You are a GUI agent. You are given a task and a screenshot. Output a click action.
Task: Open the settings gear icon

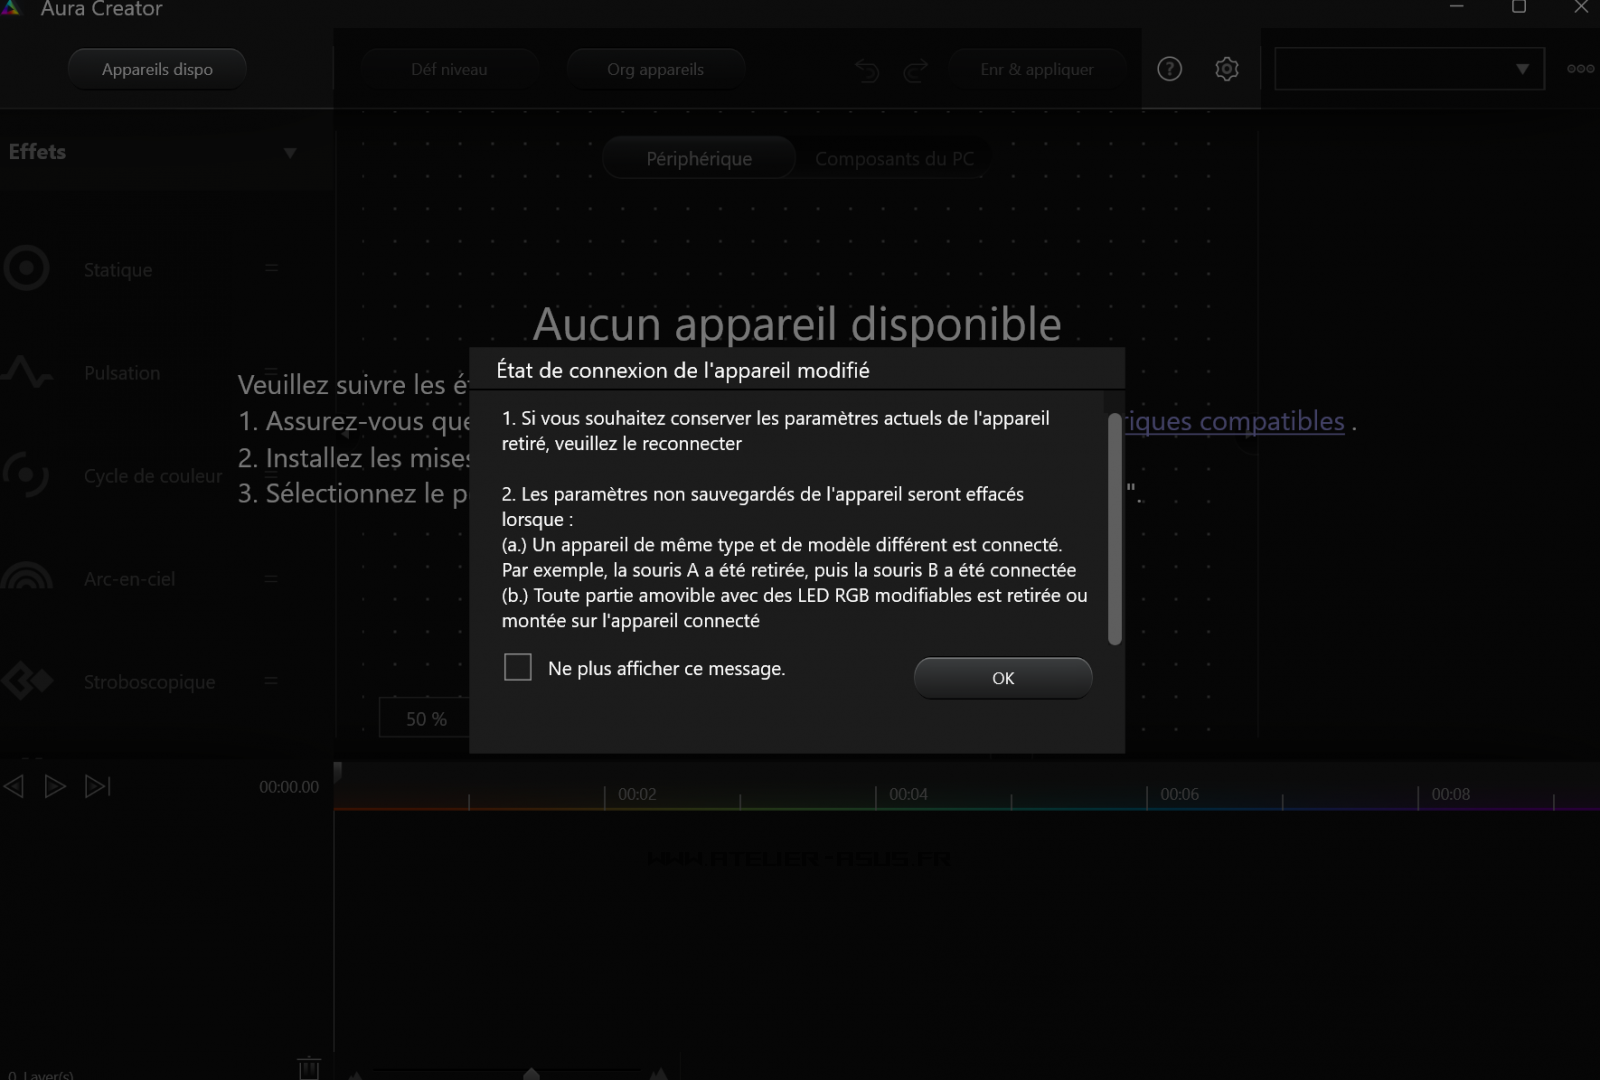(1226, 69)
